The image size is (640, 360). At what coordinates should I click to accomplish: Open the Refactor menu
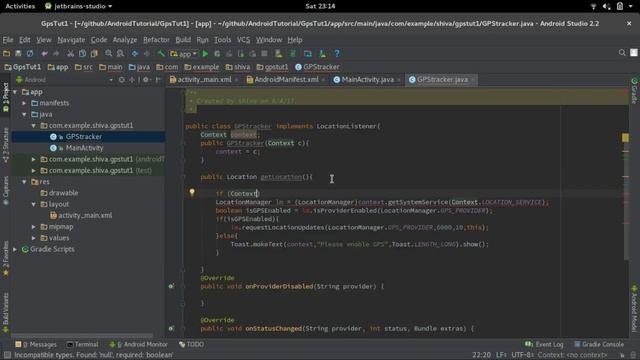[x=156, y=40]
